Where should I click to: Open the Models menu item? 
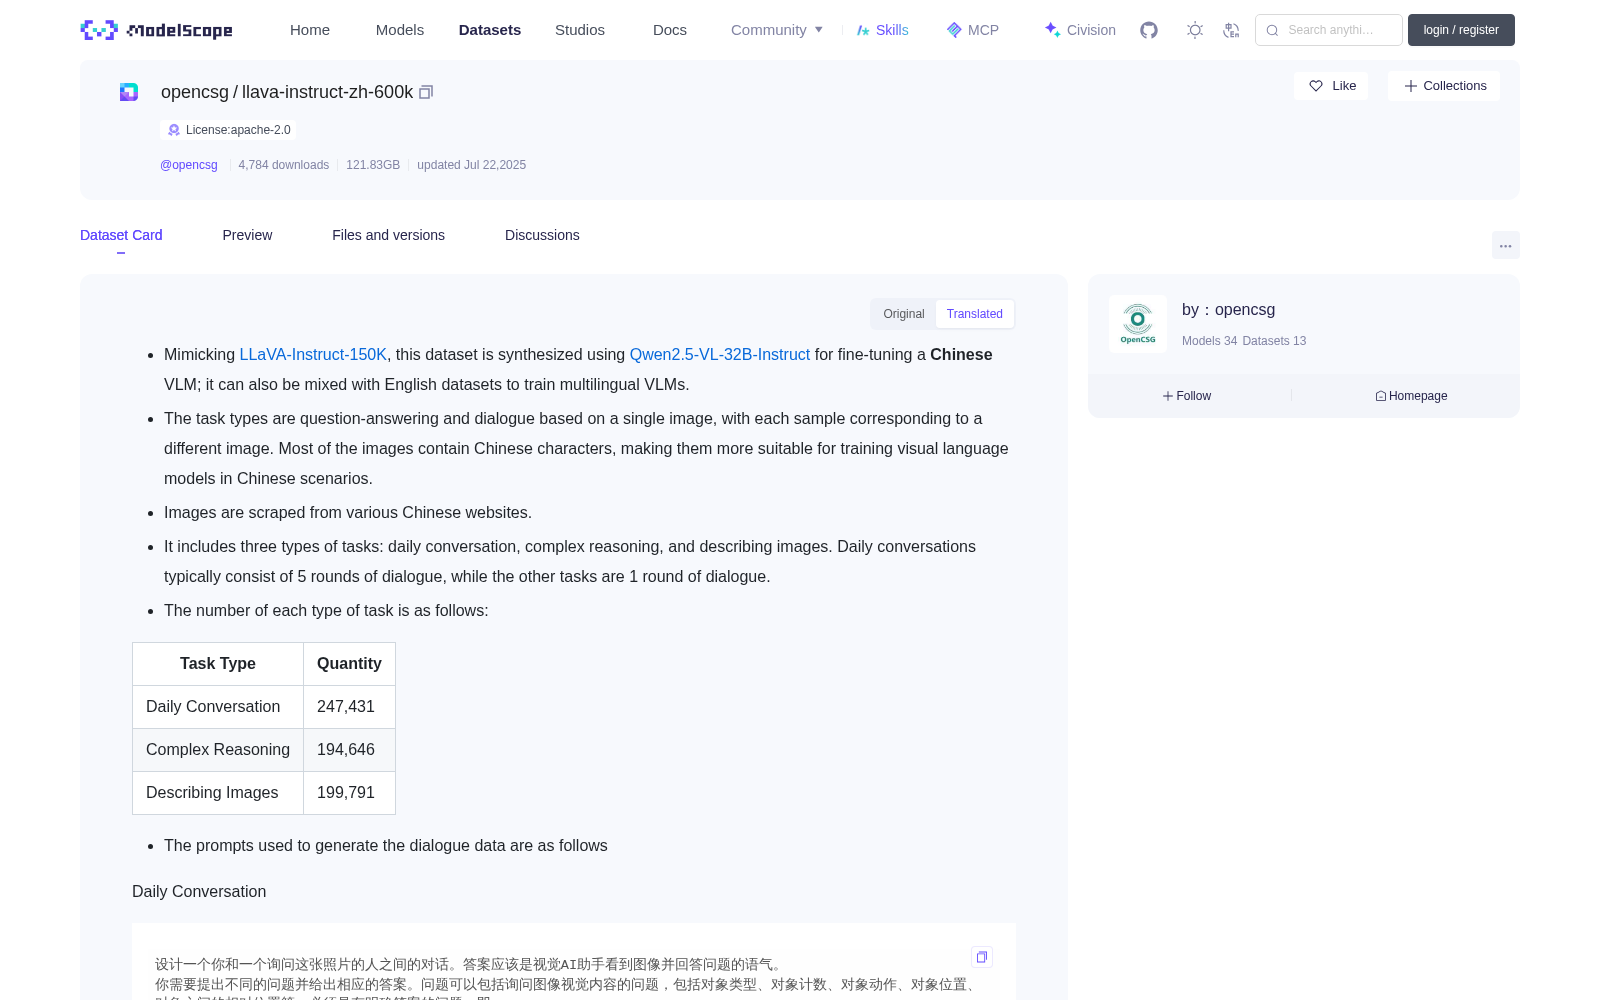pyautogui.click(x=400, y=30)
